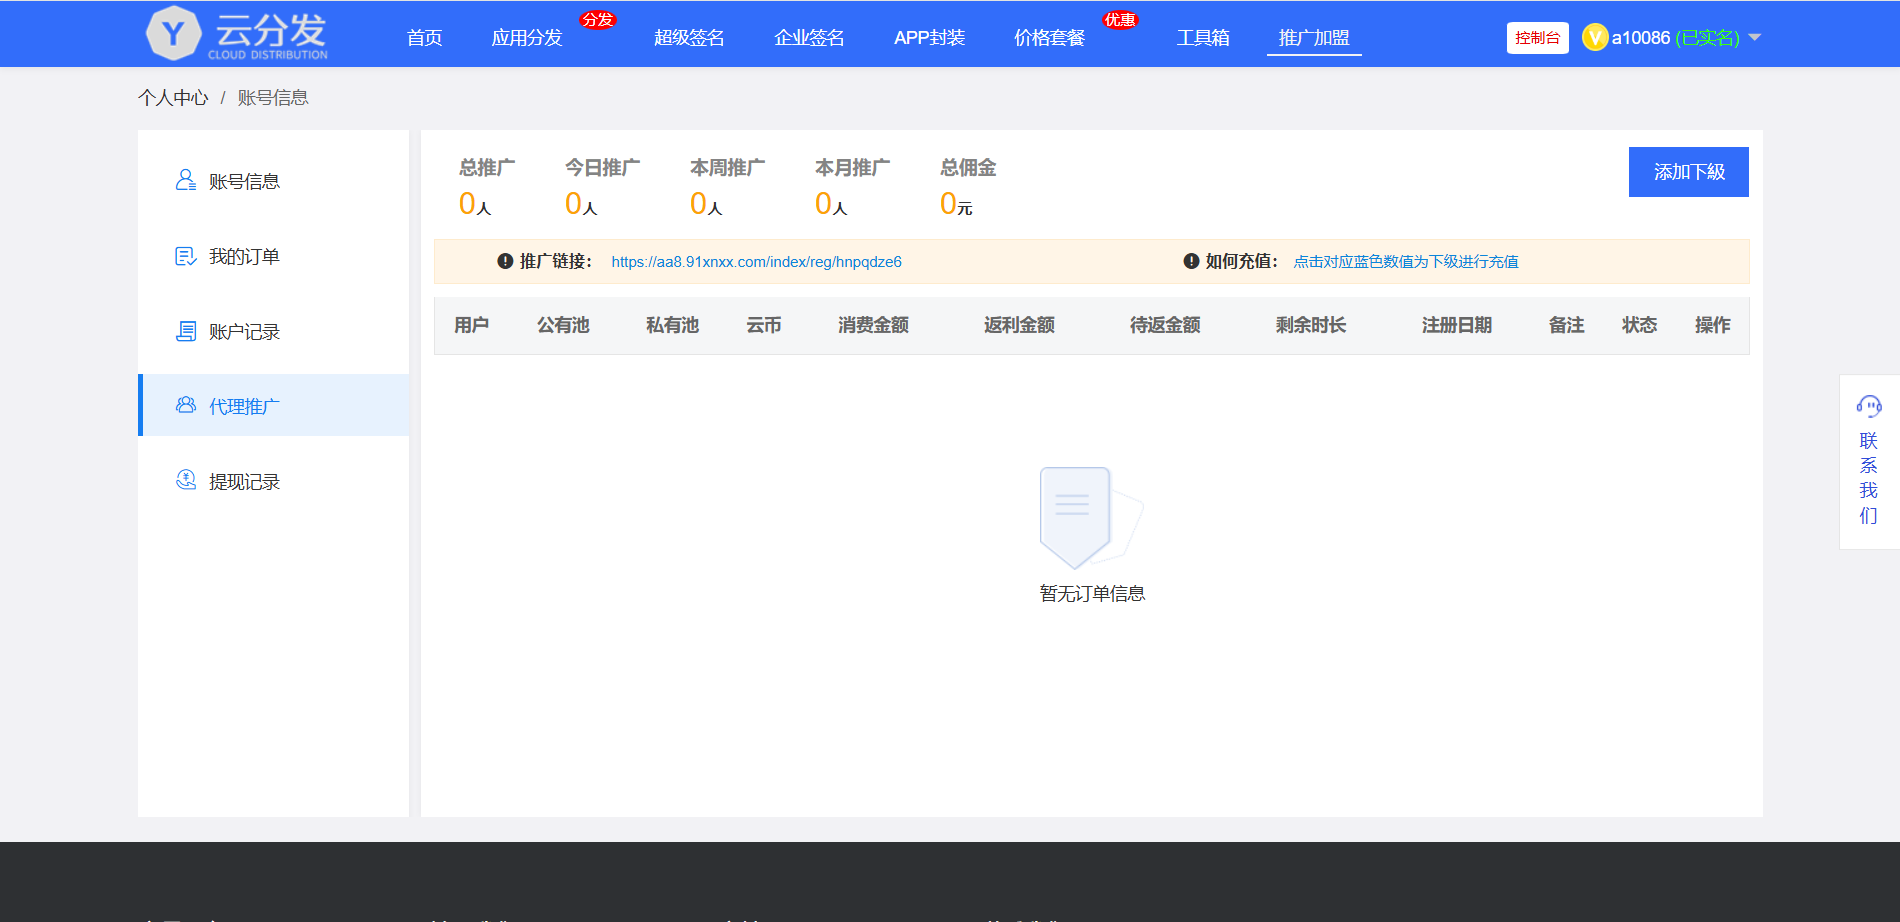Click the 控制台 button
The width and height of the screenshot is (1900, 922).
(x=1537, y=38)
